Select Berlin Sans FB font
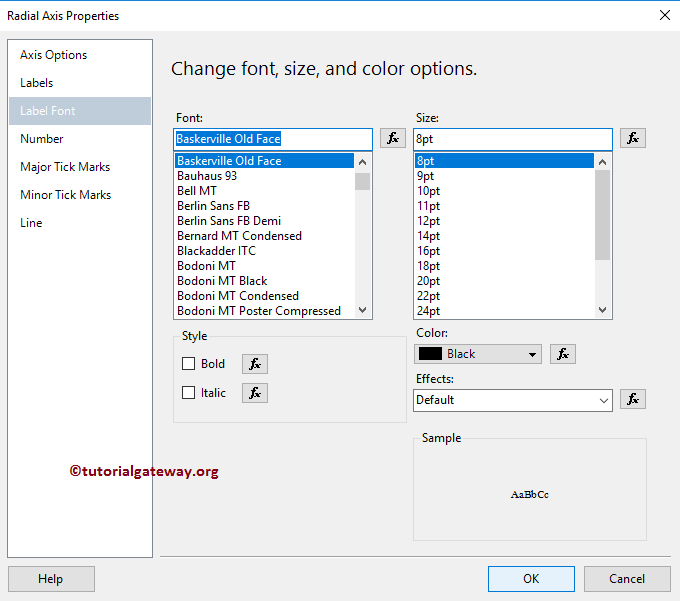 [x=265, y=206]
